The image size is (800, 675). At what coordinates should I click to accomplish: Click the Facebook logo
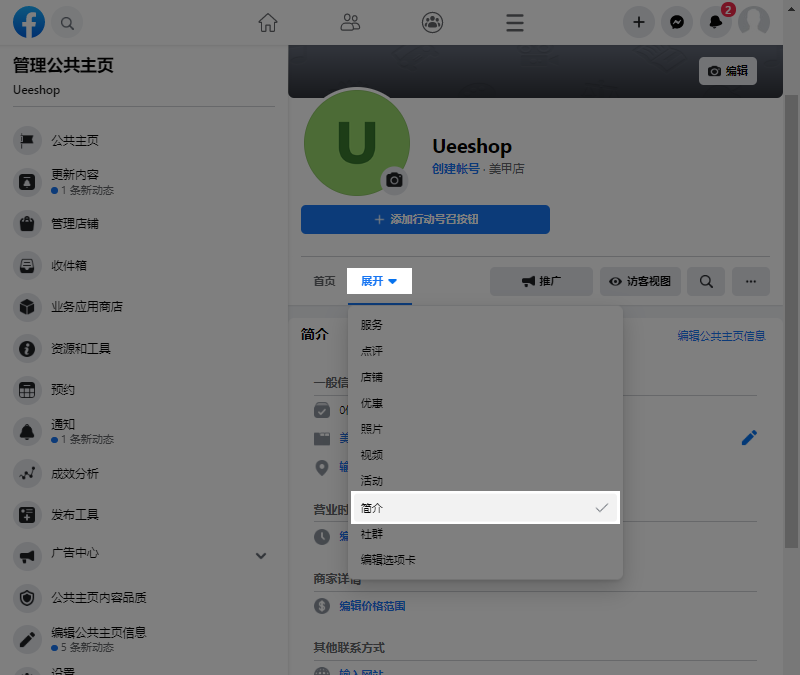(x=29, y=22)
